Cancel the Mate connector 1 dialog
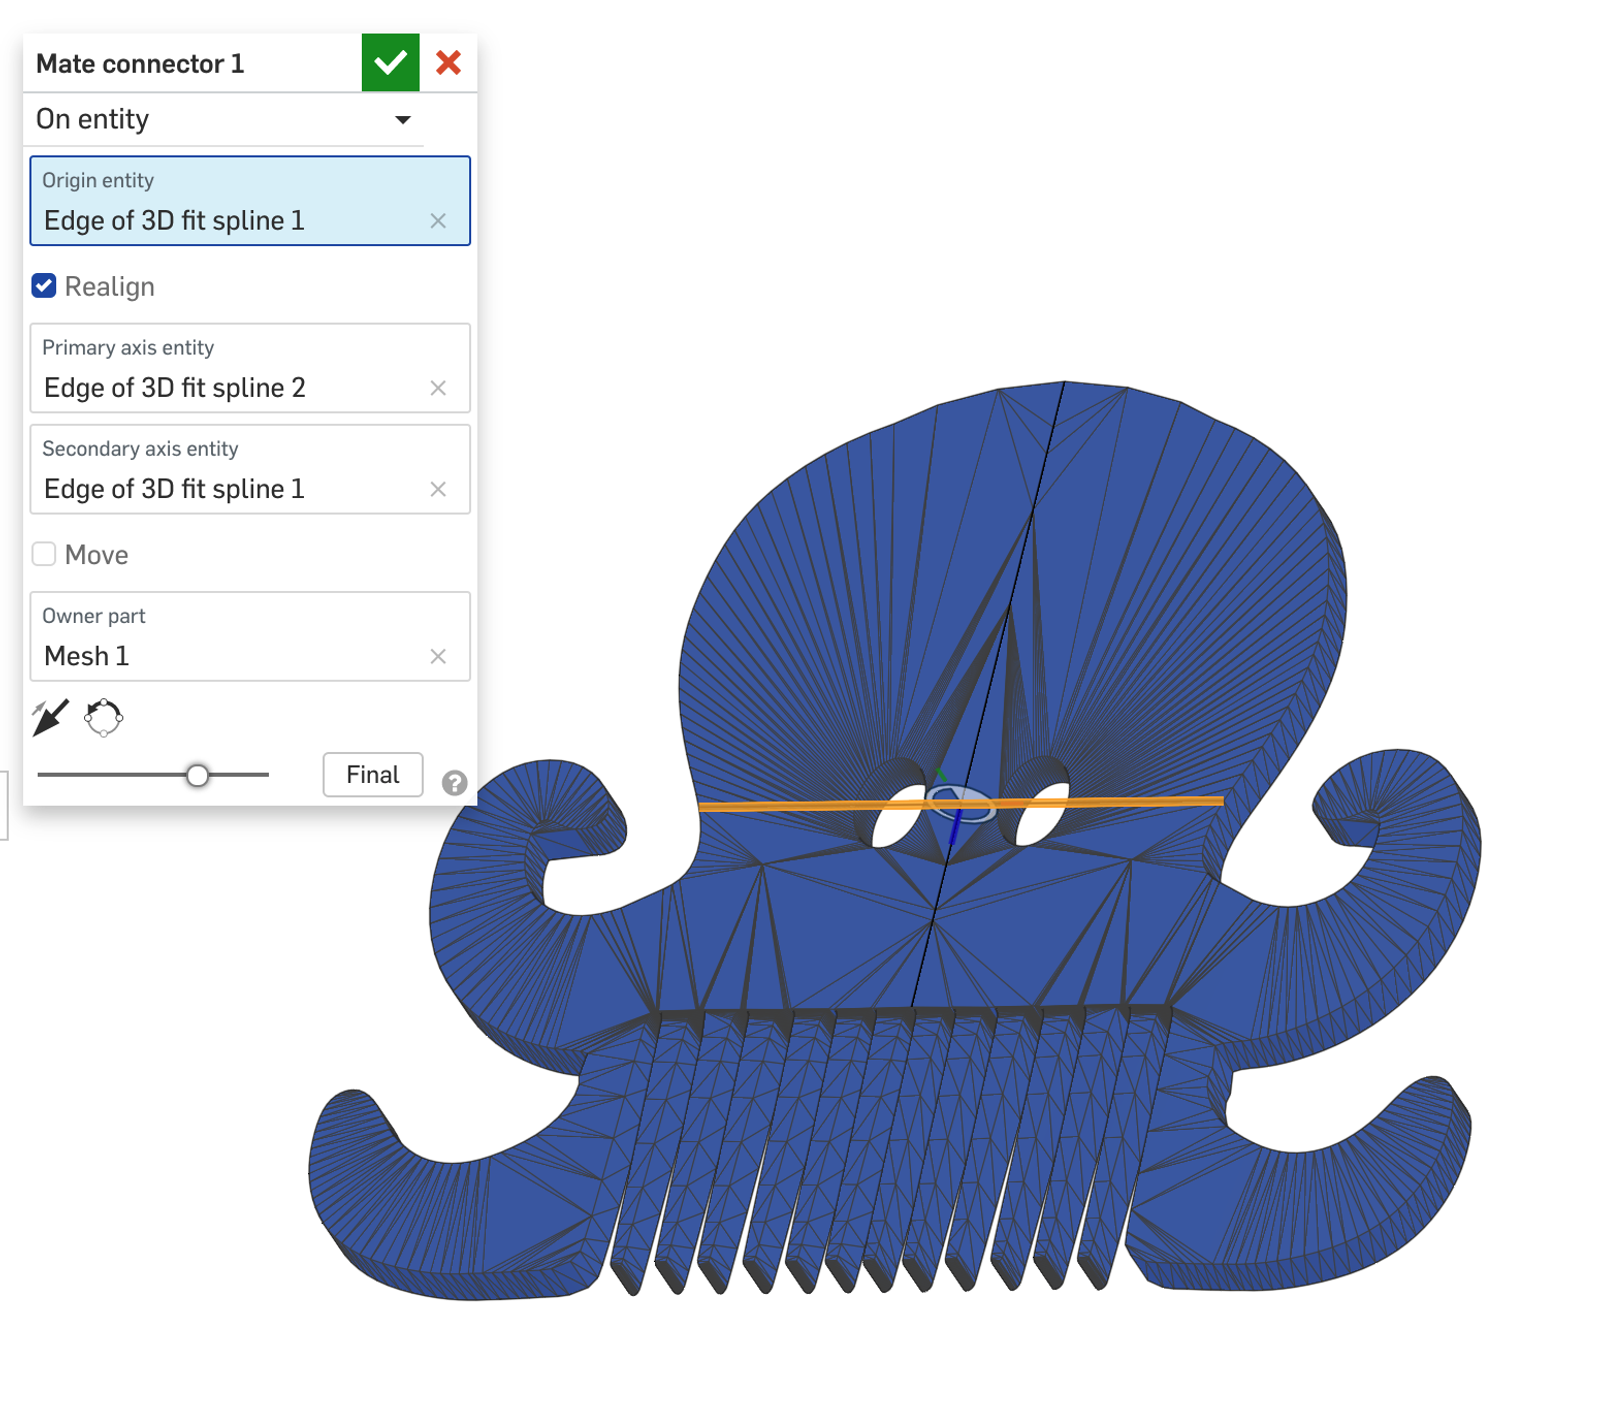Image resolution: width=1600 pixels, height=1418 pixels. pos(448,63)
